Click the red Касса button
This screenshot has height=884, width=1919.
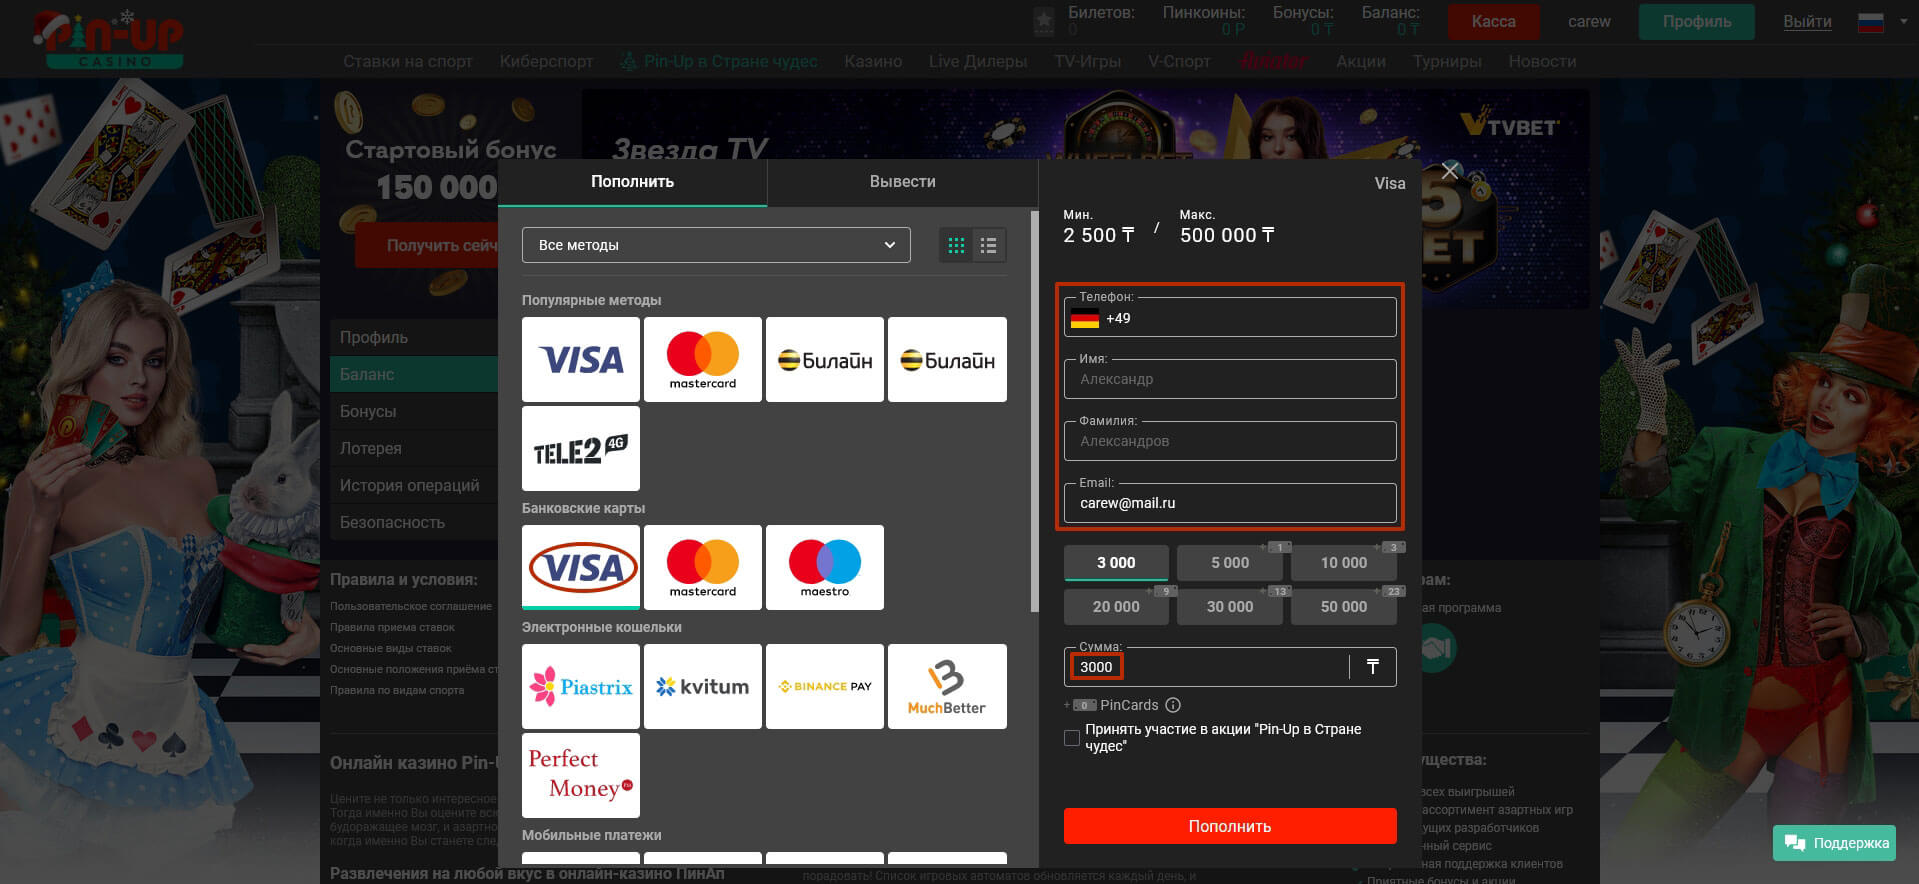click(1493, 21)
